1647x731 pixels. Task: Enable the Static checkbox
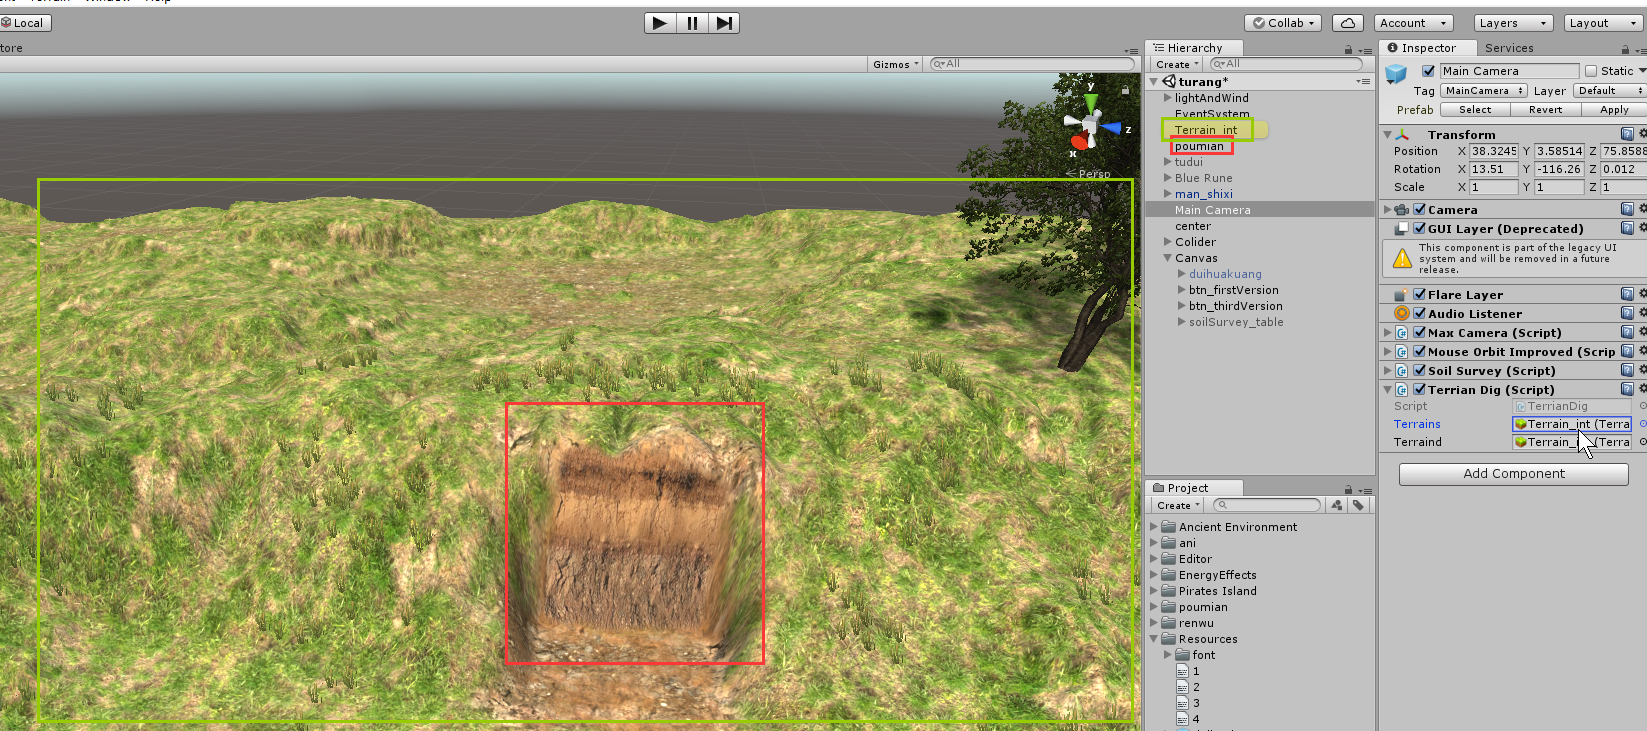click(x=1591, y=71)
